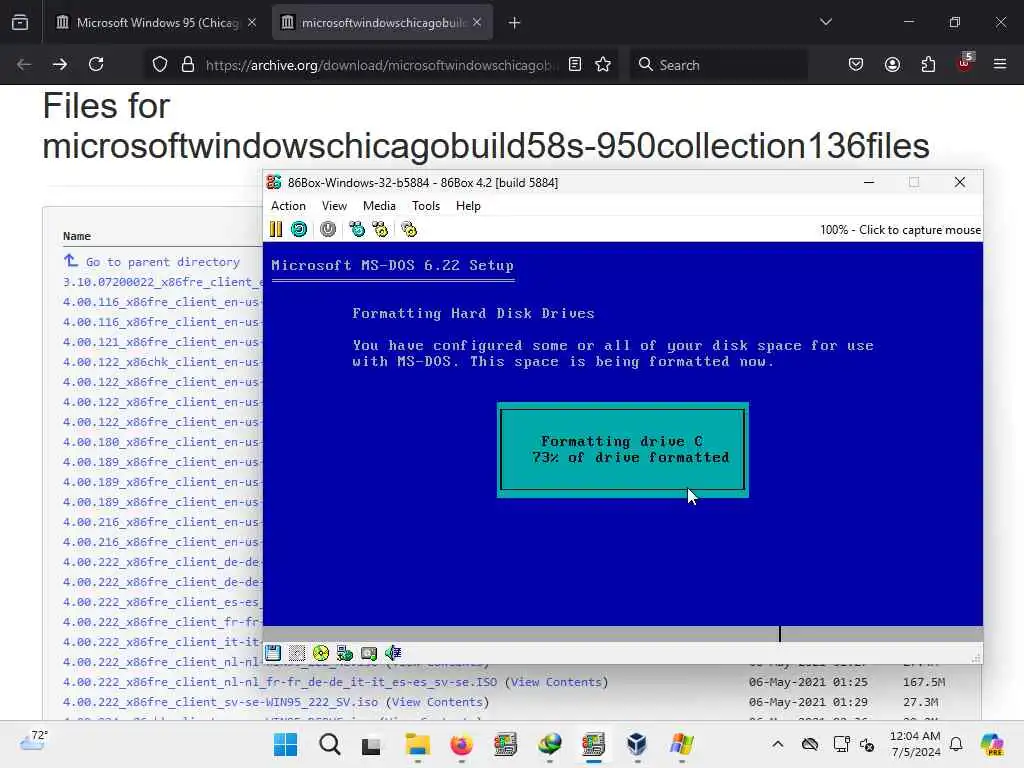
Task: Open the View menu in 86Box
Action: pos(334,206)
